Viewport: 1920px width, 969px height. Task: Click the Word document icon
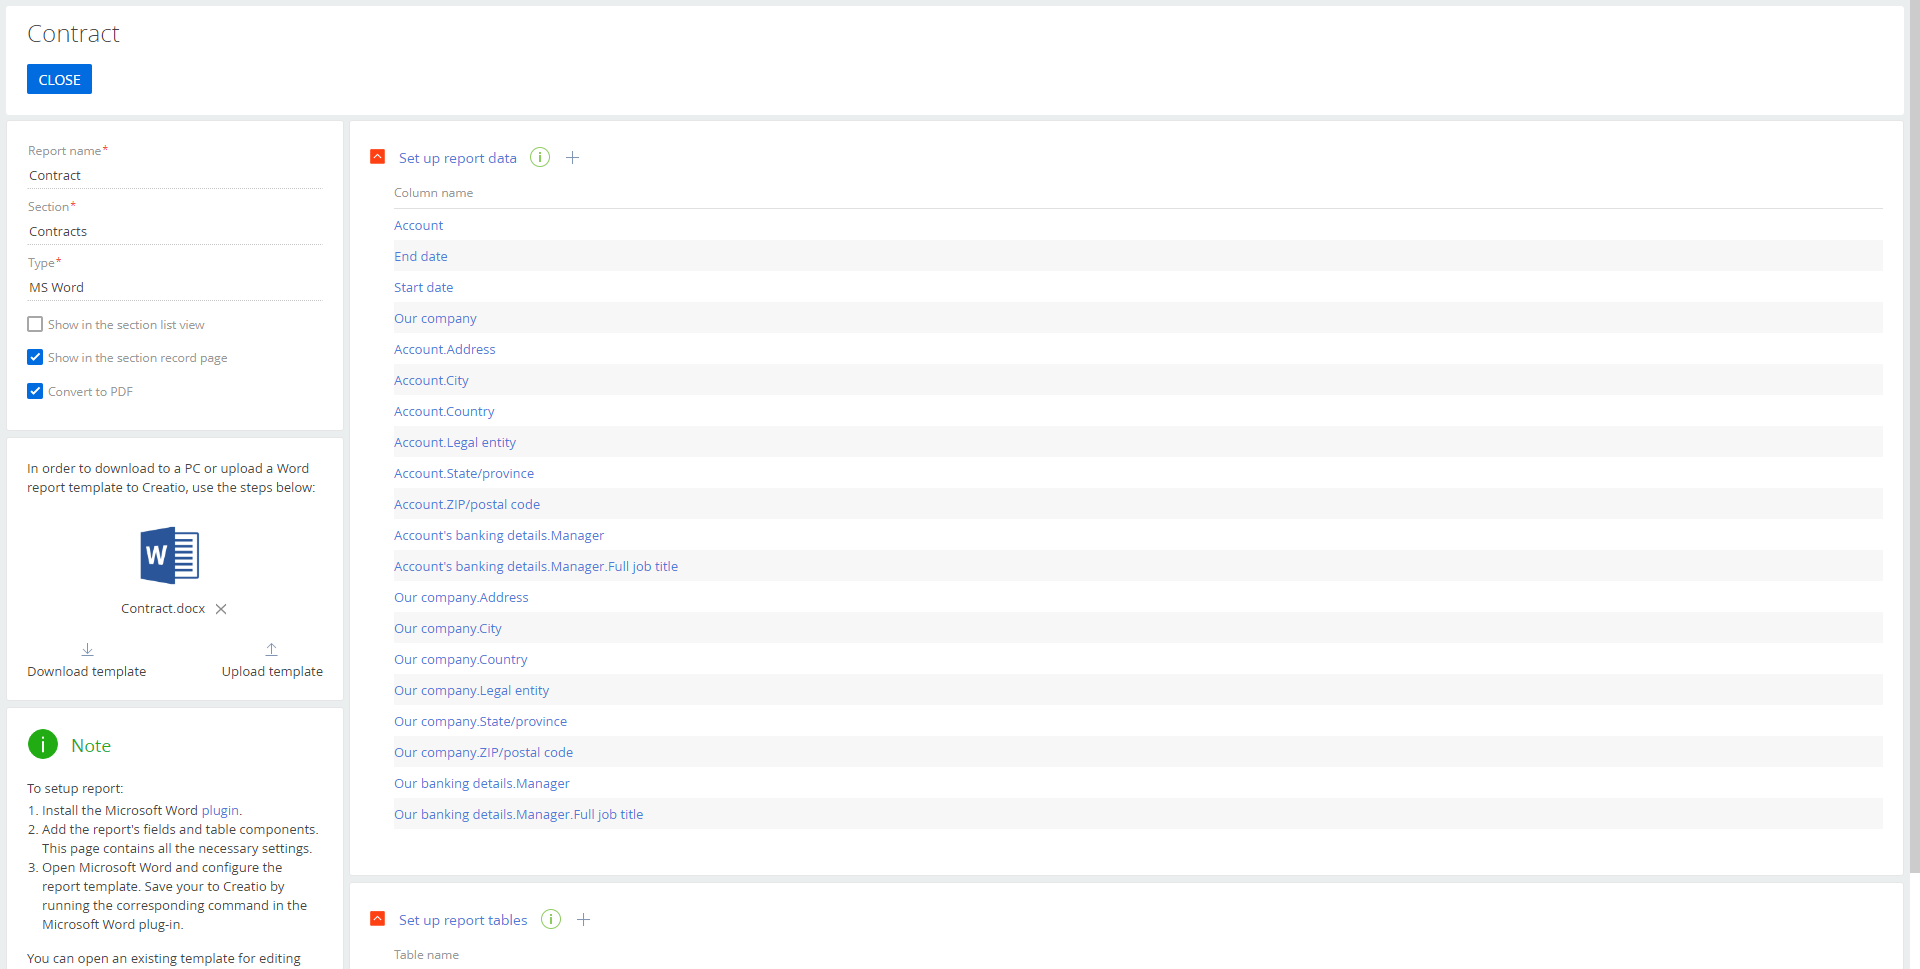click(170, 555)
